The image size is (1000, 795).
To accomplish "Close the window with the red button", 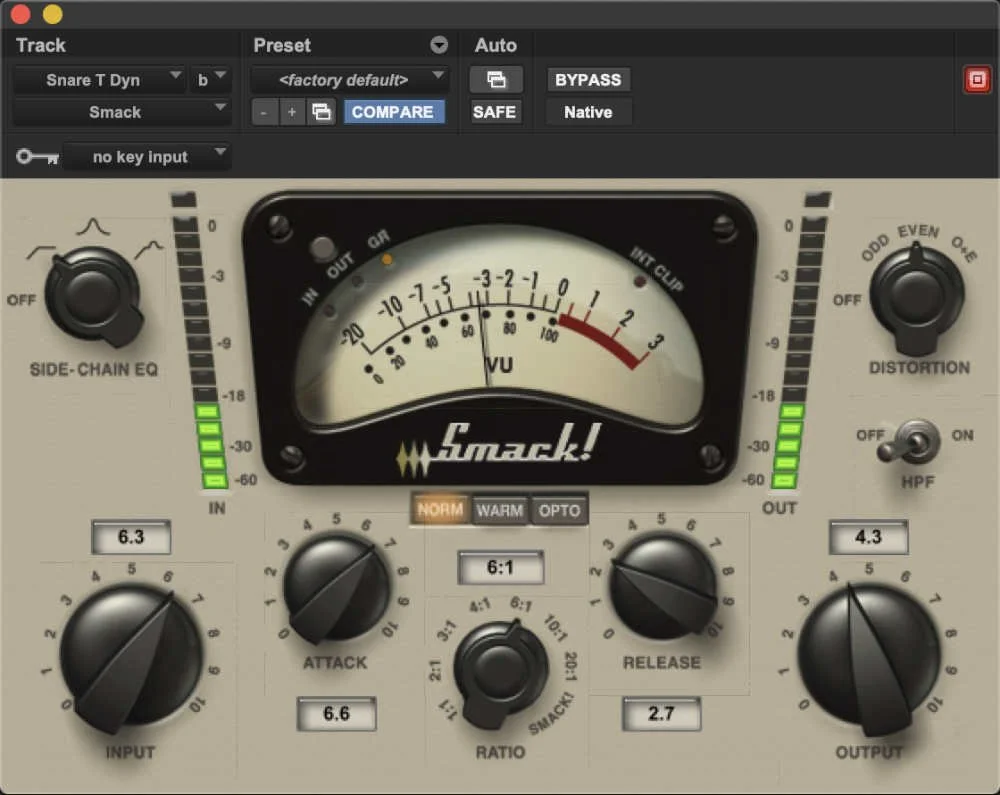I will point(20,13).
